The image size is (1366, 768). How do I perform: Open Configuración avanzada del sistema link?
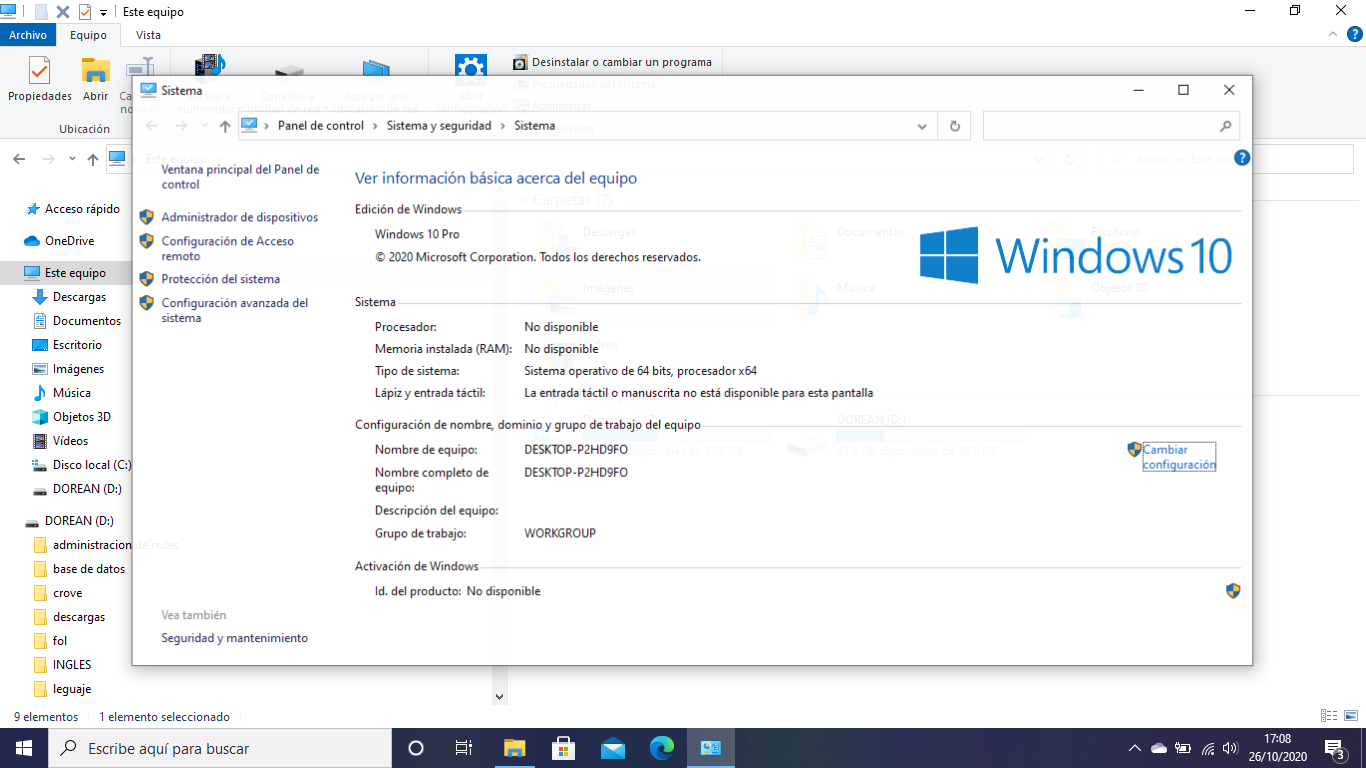(x=235, y=310)
